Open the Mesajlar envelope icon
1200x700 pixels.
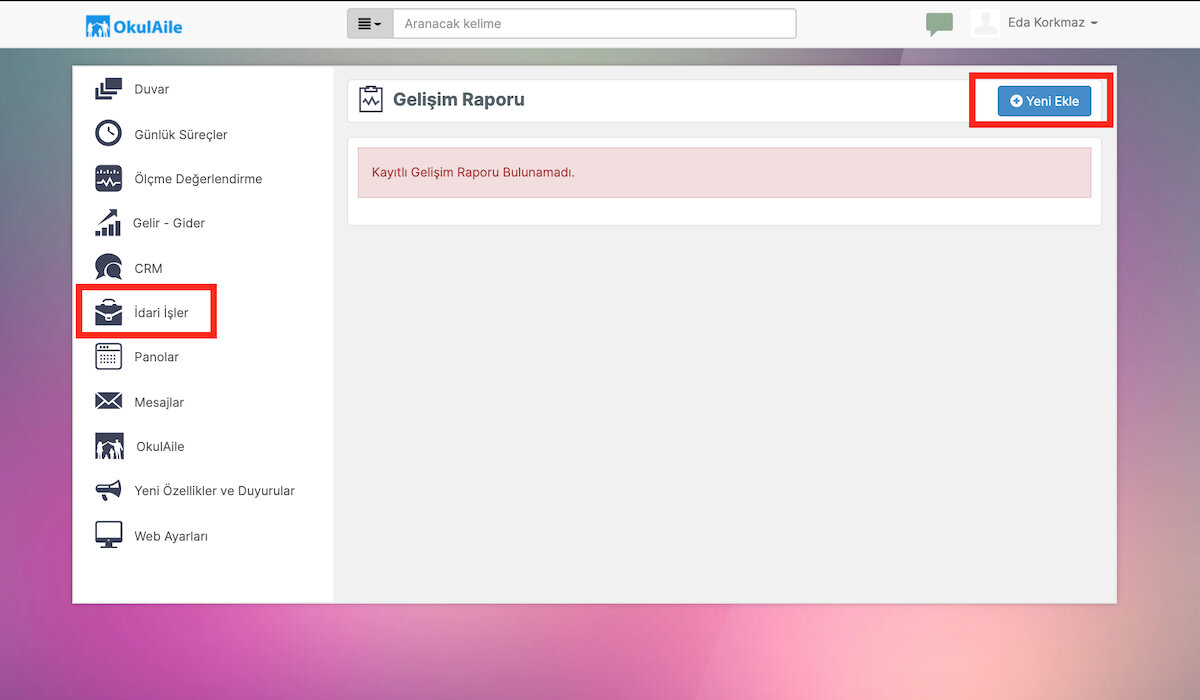[108, 402]
